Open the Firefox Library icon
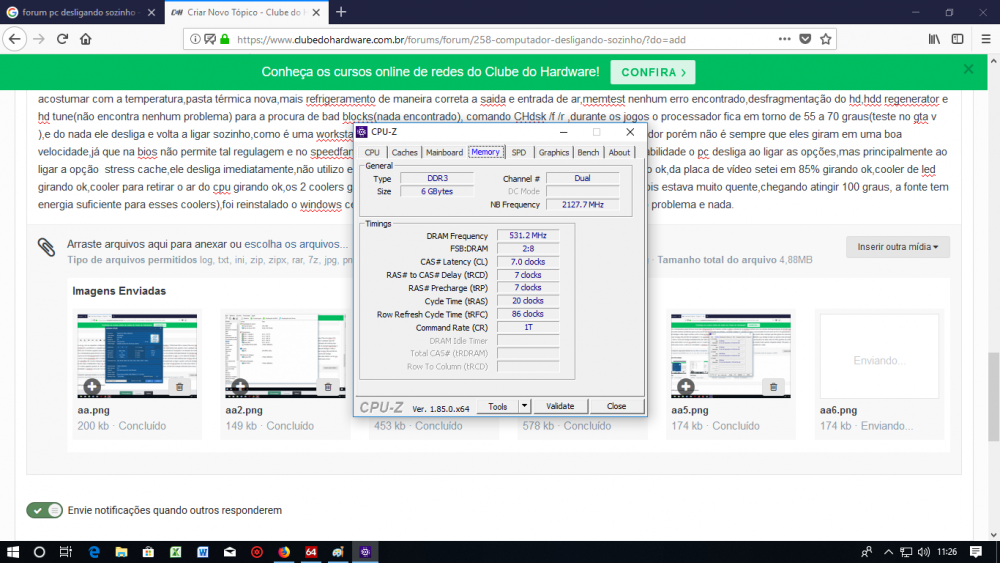 pyautogui.click(x=934, y=39)
